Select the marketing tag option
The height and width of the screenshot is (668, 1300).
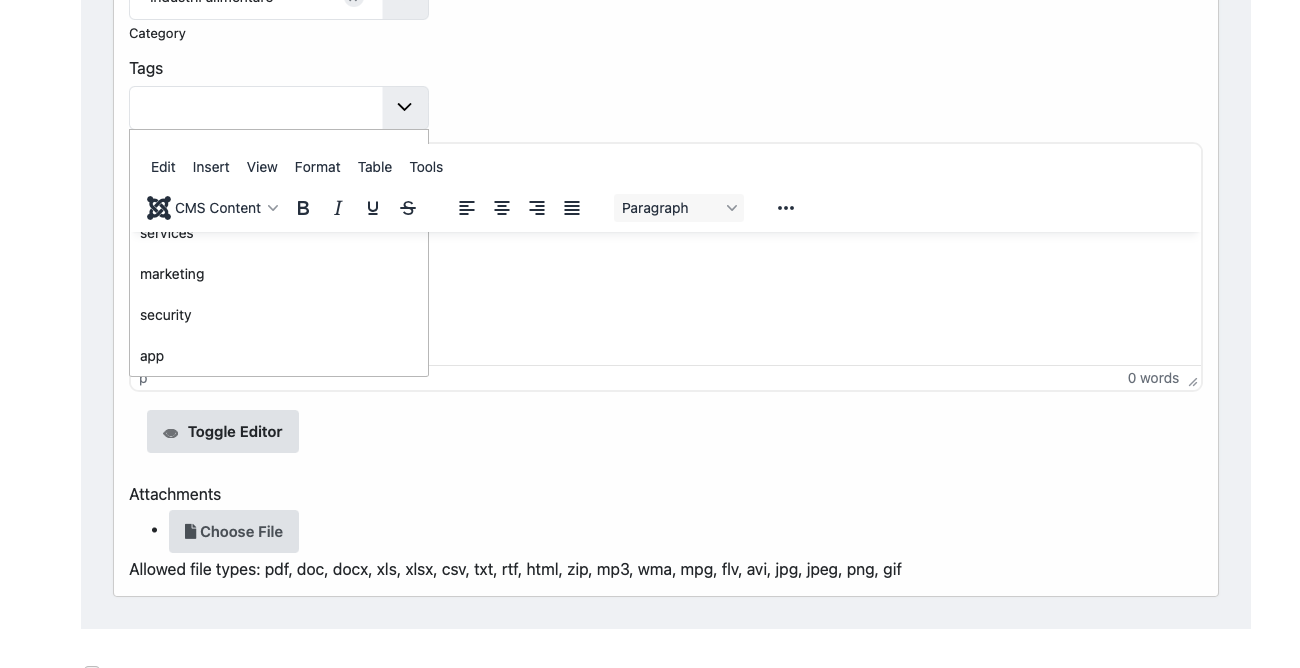[x=172, y=274]
